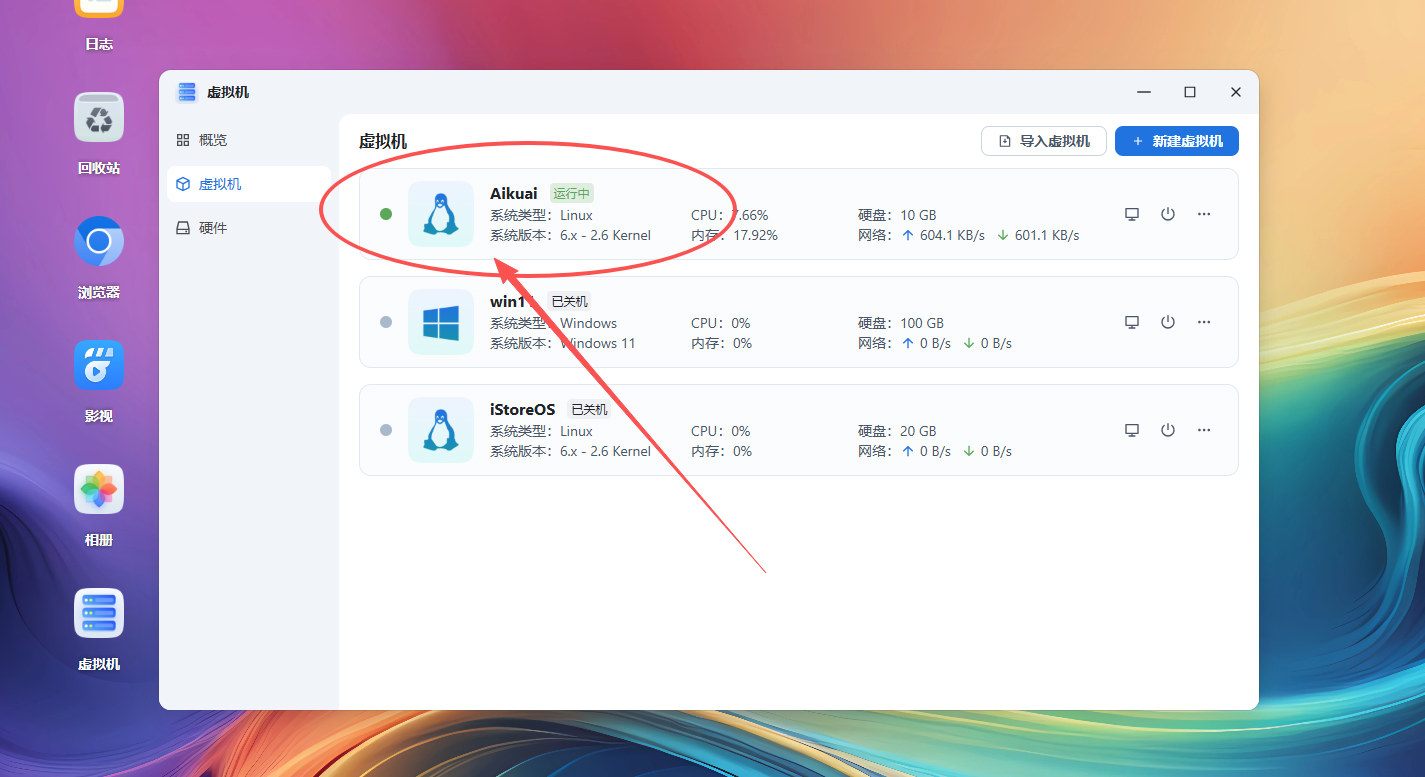
Task: Open more options for iStoreOS
Action: tap(1204, 430)
